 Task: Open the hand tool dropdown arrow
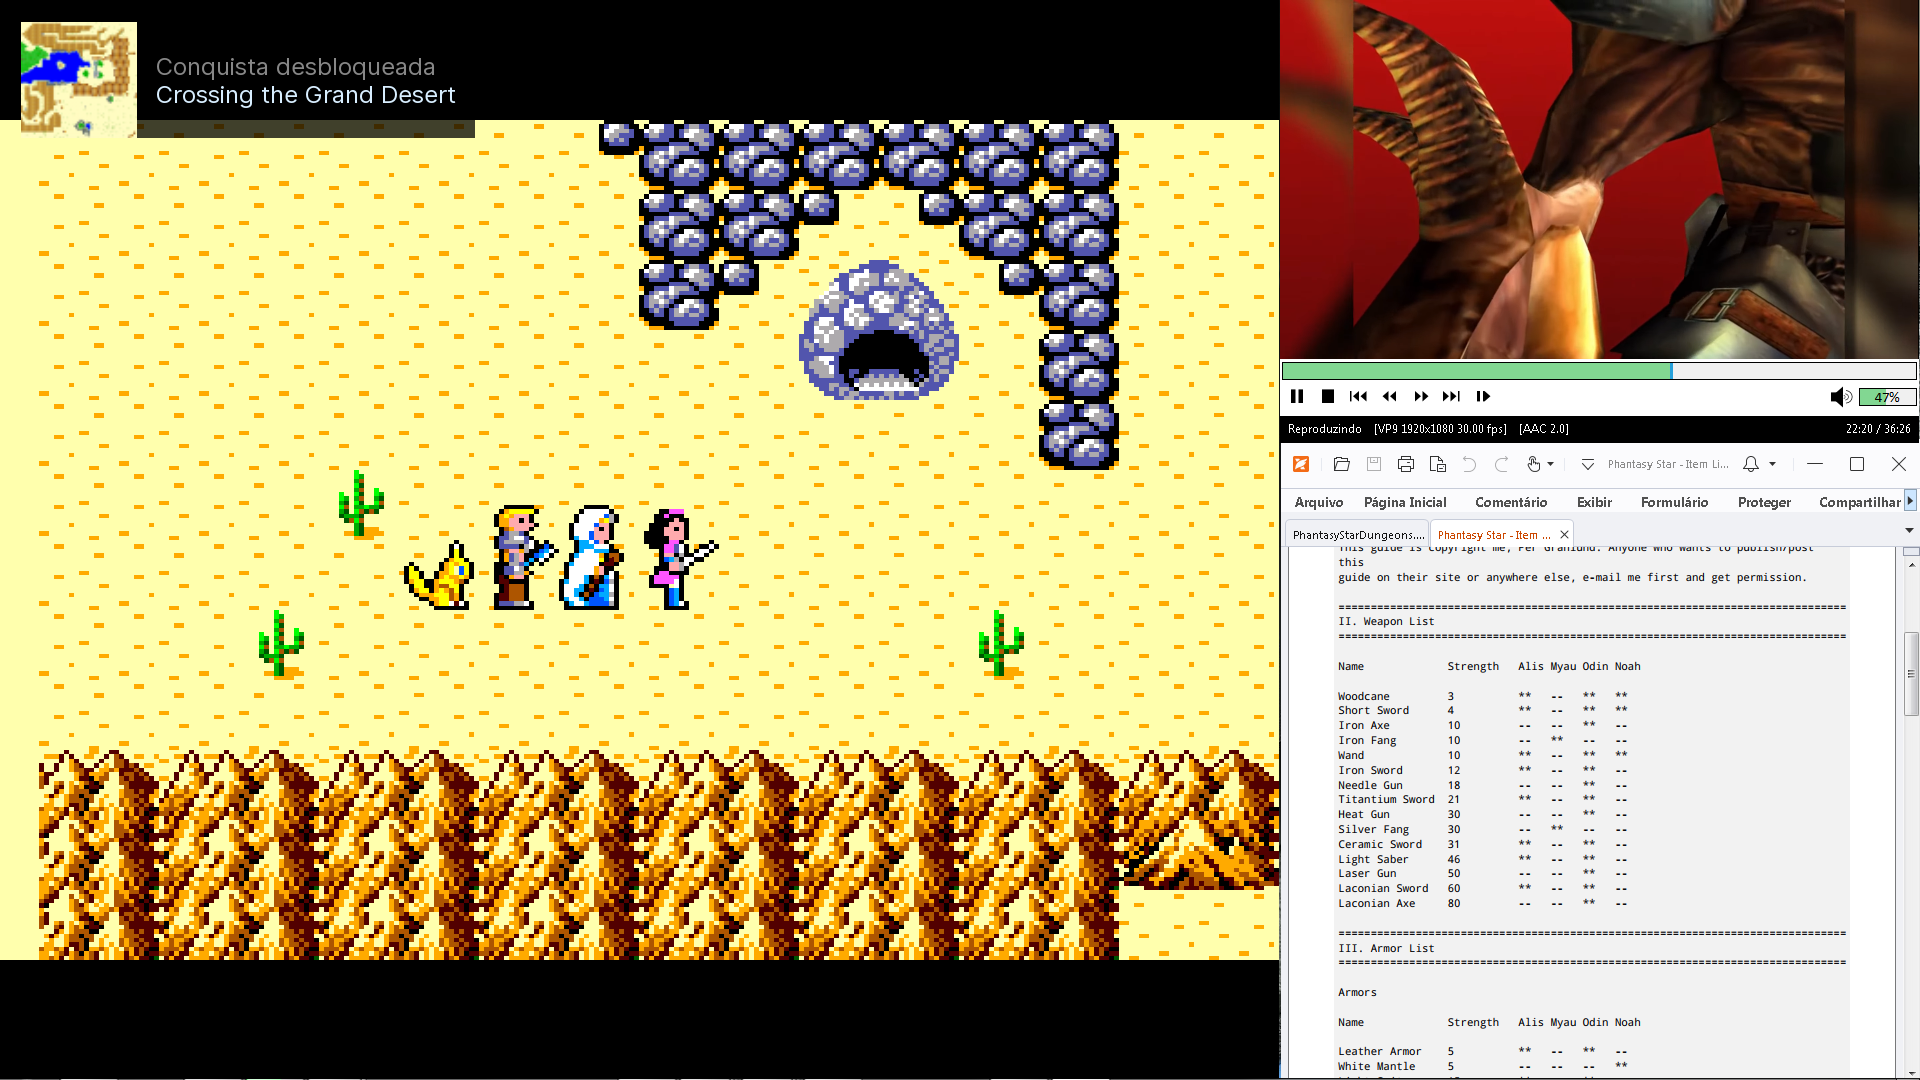[1551, 464]
